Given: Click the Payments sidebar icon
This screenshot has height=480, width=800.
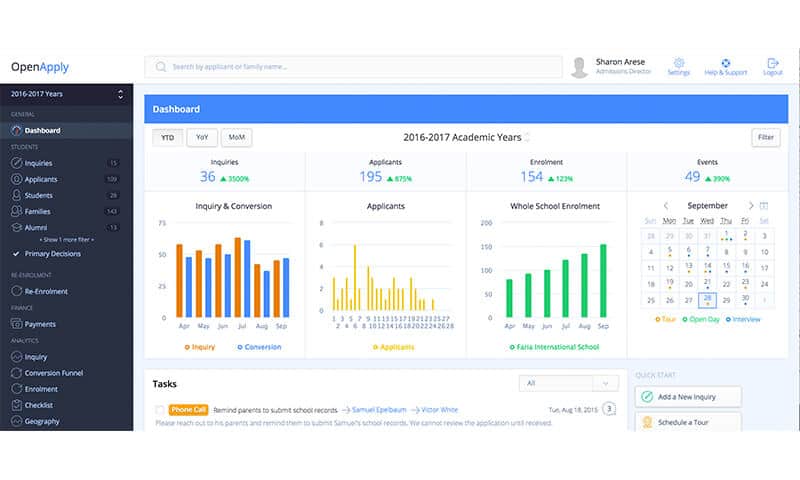Looking at the screenshot, I should click(x=16, y=324).
